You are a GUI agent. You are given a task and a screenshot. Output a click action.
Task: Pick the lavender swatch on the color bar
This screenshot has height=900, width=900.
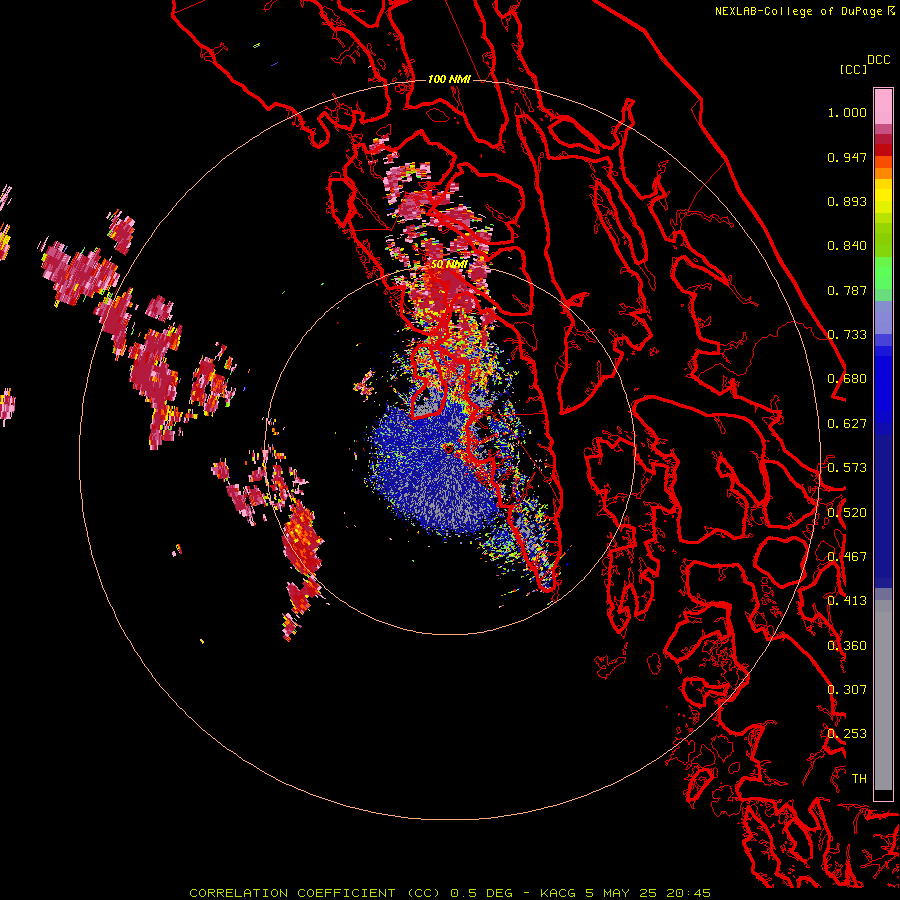[883, 317]
